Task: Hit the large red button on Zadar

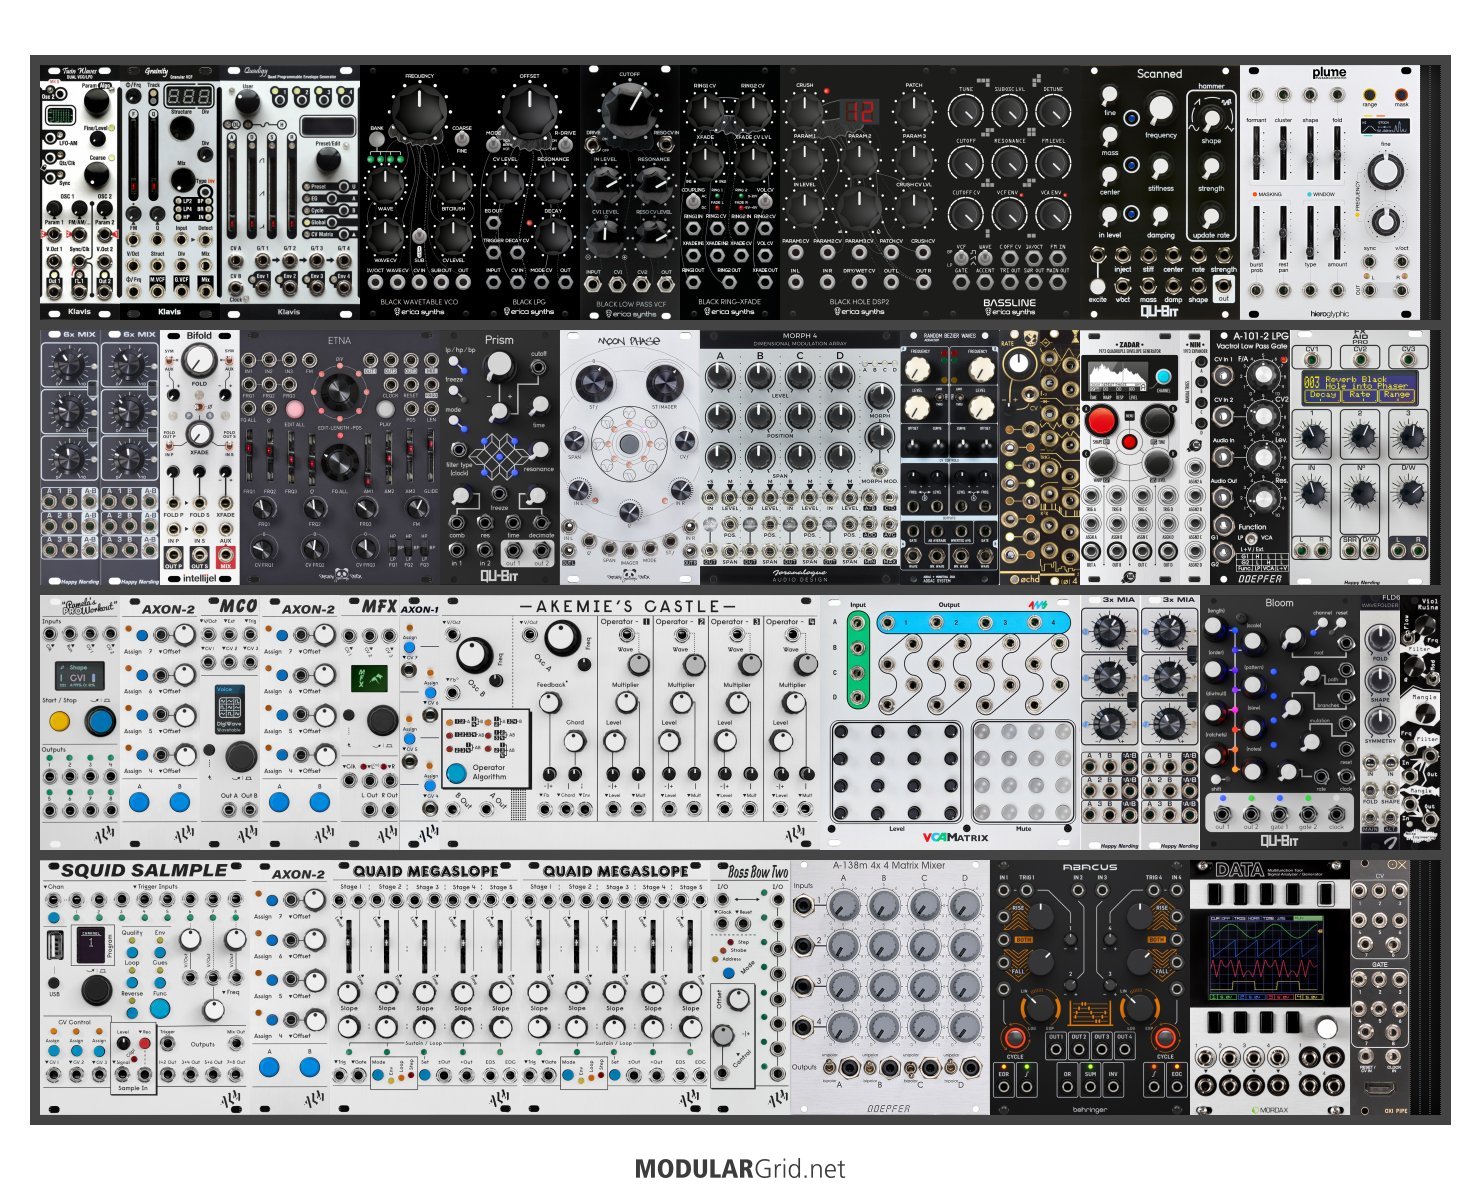Action: click(x=1102, y=420)
